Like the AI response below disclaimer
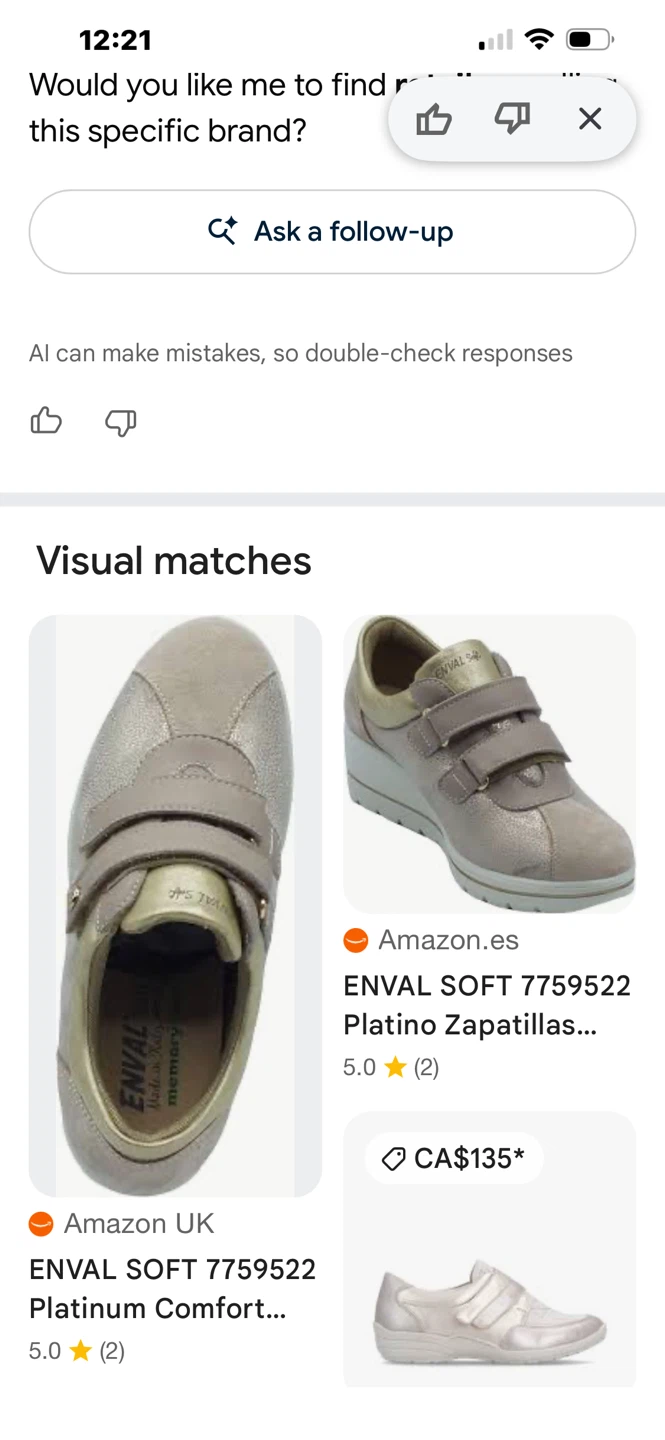Viewport: 665px width, 1440px height. [x=46, y=421]
